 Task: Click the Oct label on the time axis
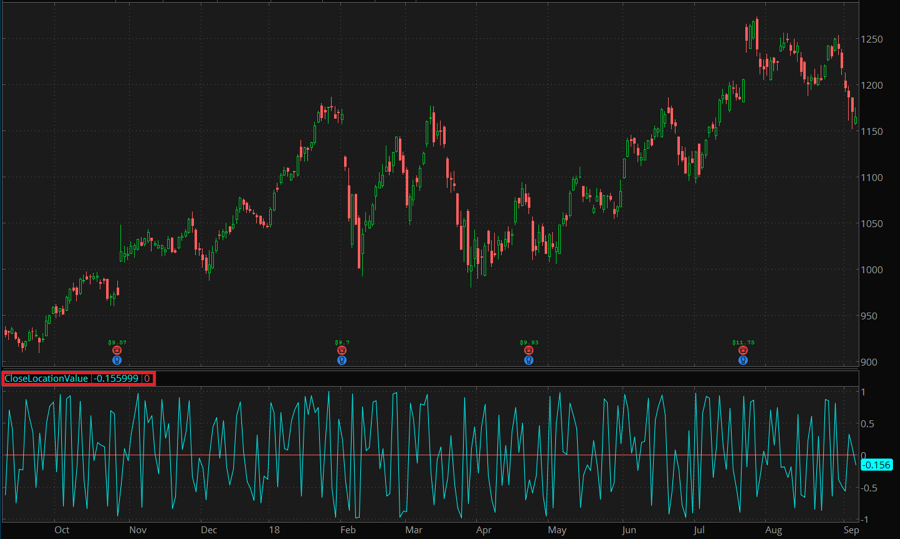tap(62, 530)
